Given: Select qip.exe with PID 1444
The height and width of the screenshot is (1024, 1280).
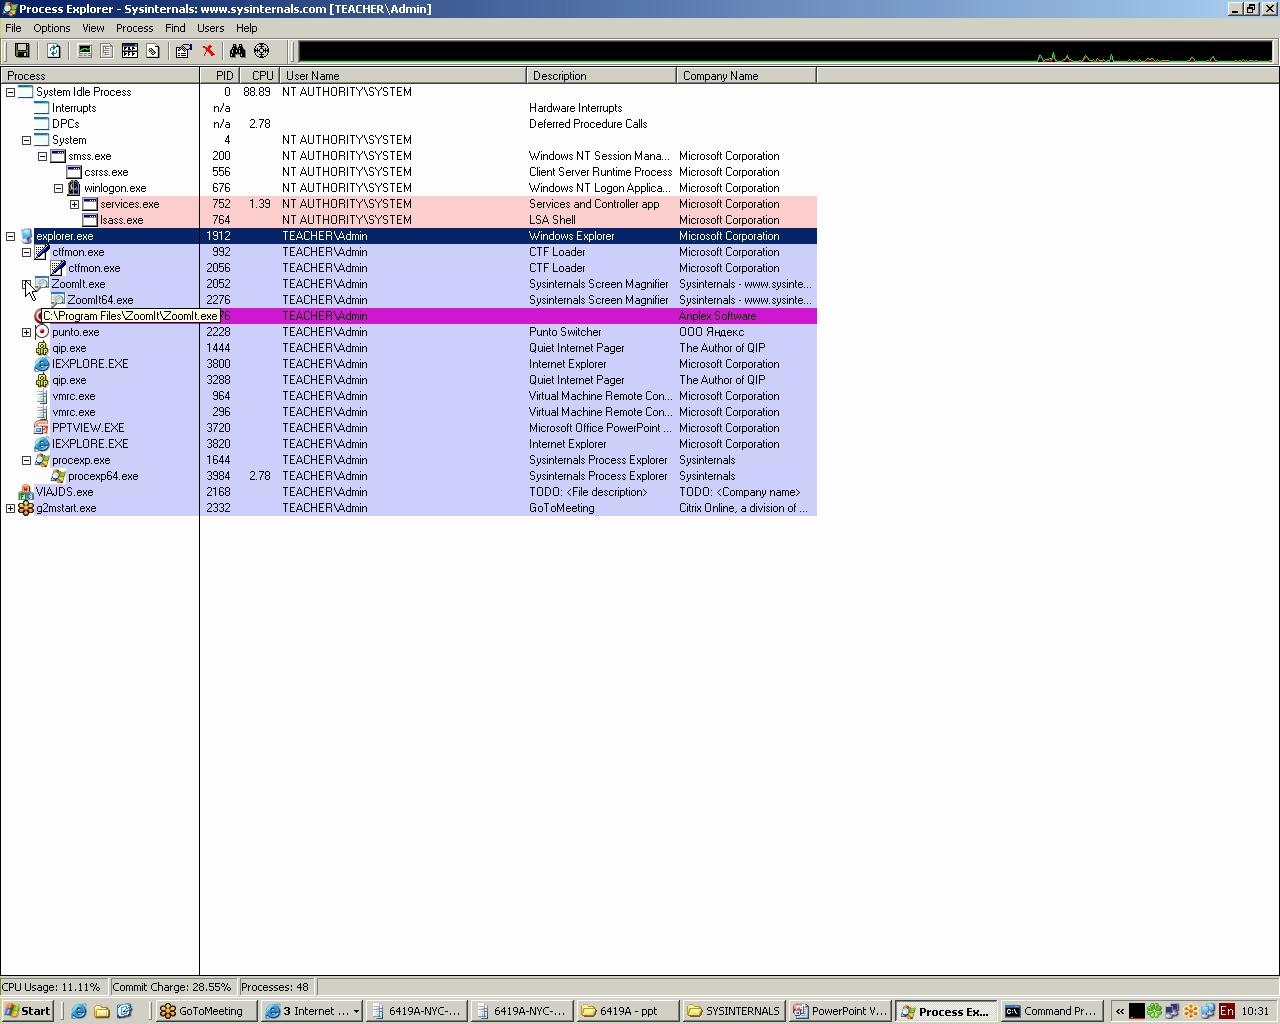Looking at the screenshot, I should click(x=409, y=348).
